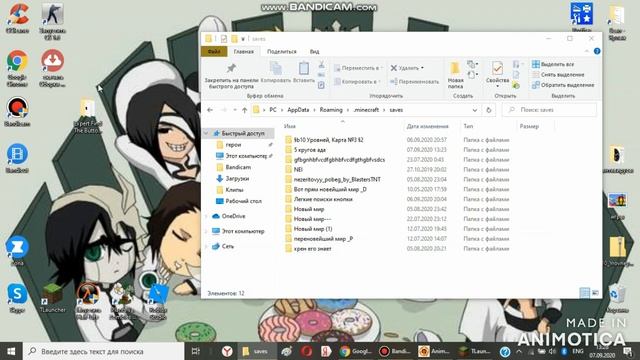The image size is (640, 360).
Task: Click the Имя (Name) column header
Action: pyautogui.click(x=289, y=126)
